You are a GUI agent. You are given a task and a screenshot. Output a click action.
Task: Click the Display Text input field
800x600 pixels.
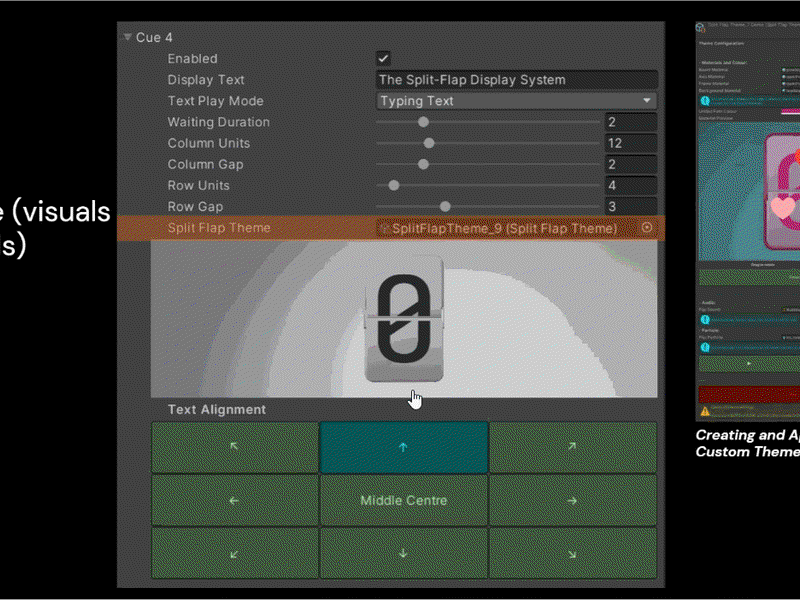tap(516, 80)
